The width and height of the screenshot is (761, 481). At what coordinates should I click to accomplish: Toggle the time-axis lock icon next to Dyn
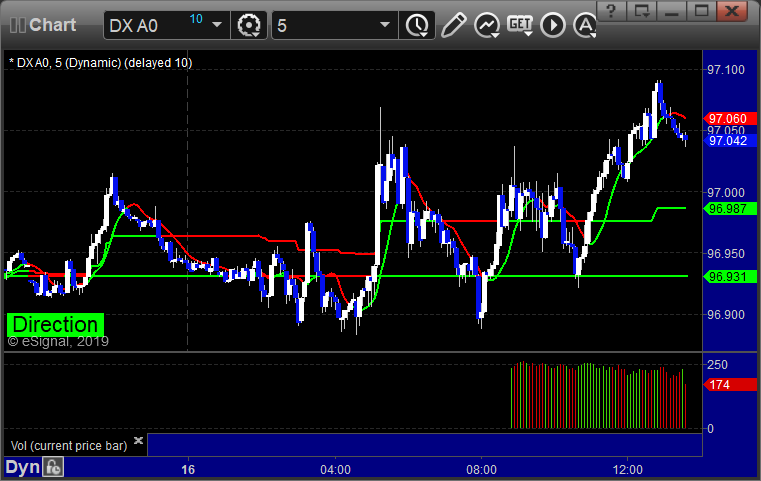pyautogui.click(x=54, y=467)
